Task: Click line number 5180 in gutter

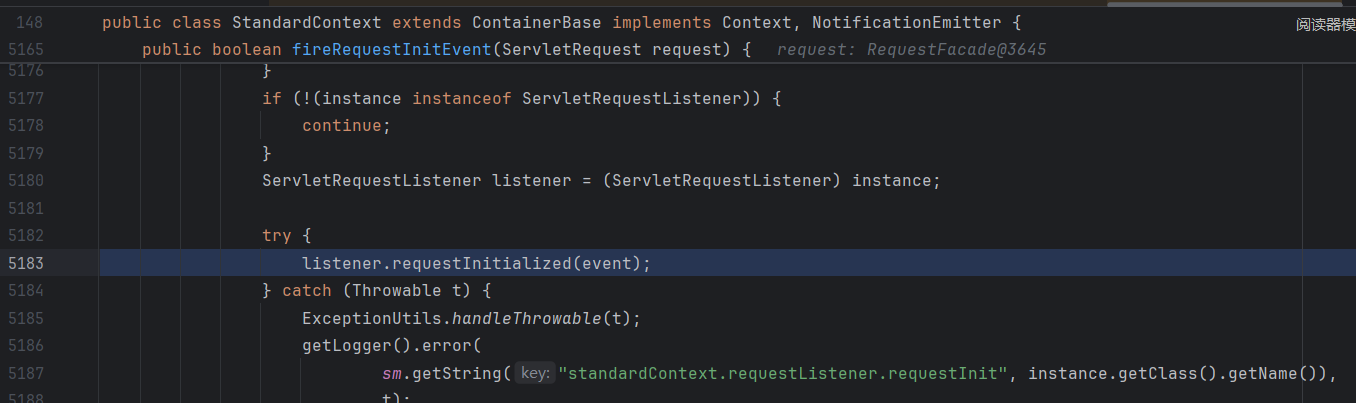Action: [x=27, y=181]
